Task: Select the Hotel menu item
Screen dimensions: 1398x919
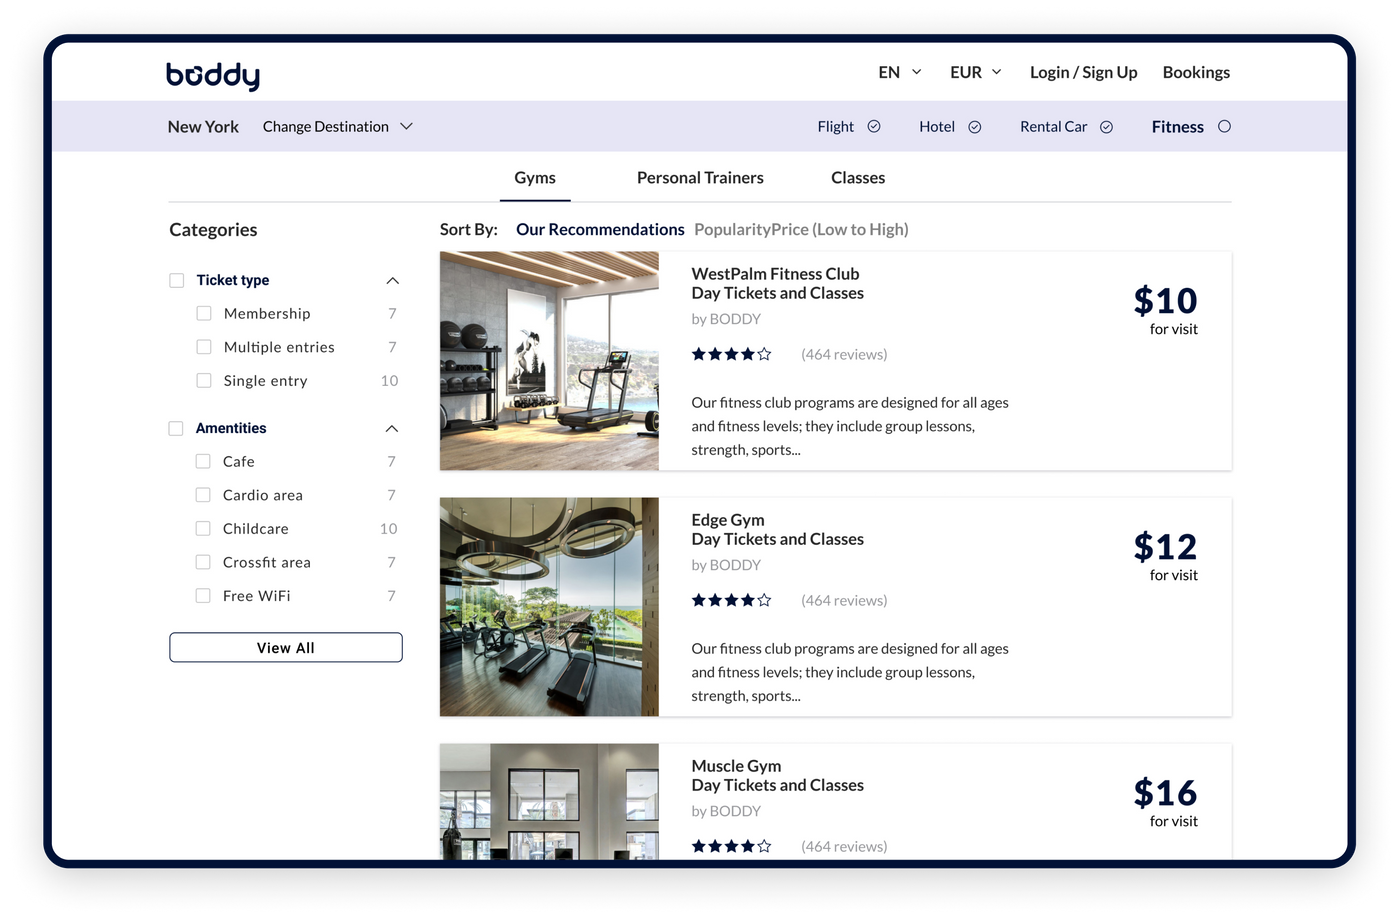Action: coord(937,127)
